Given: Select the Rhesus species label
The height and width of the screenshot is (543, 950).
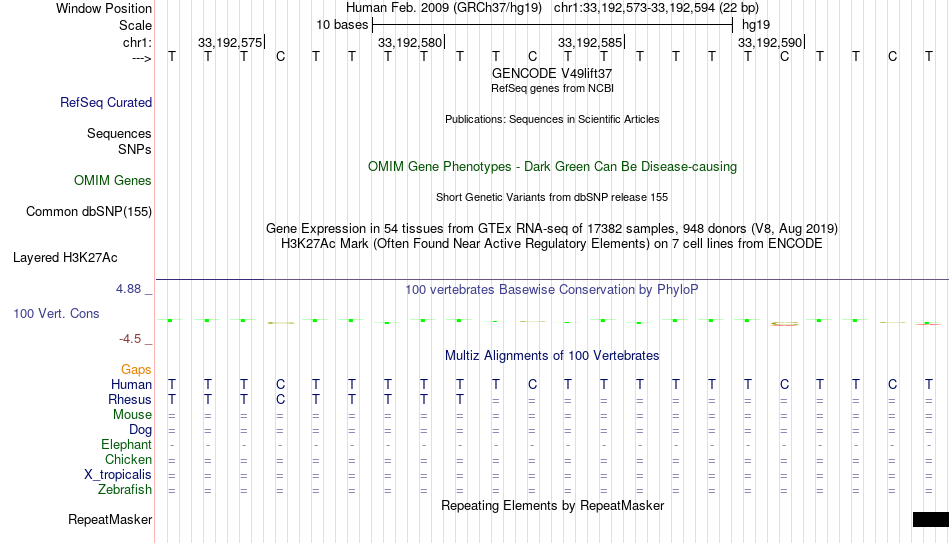Looking at the screenshot, I should click(x=130, y=399).
